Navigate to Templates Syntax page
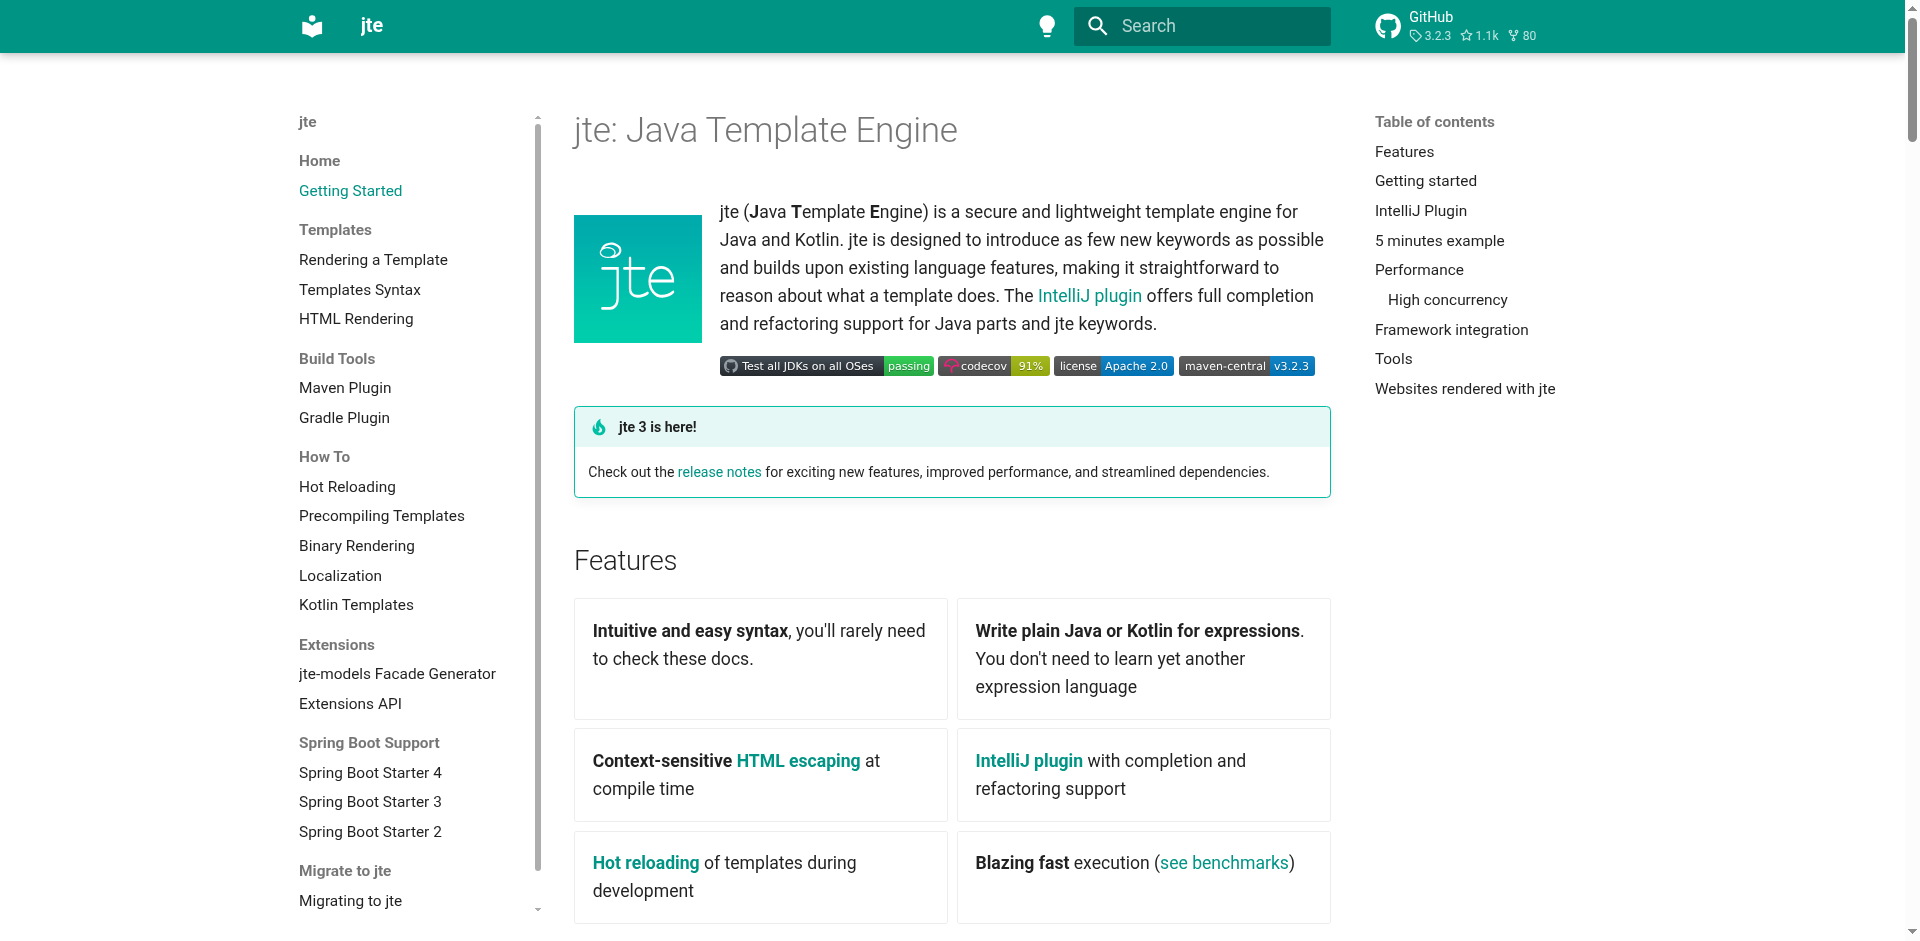Viewport: 1920px width, 941px height. click(x=359, y=290)
